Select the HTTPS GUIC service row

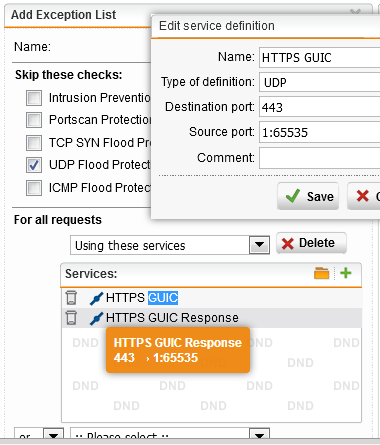pos(212,298)
